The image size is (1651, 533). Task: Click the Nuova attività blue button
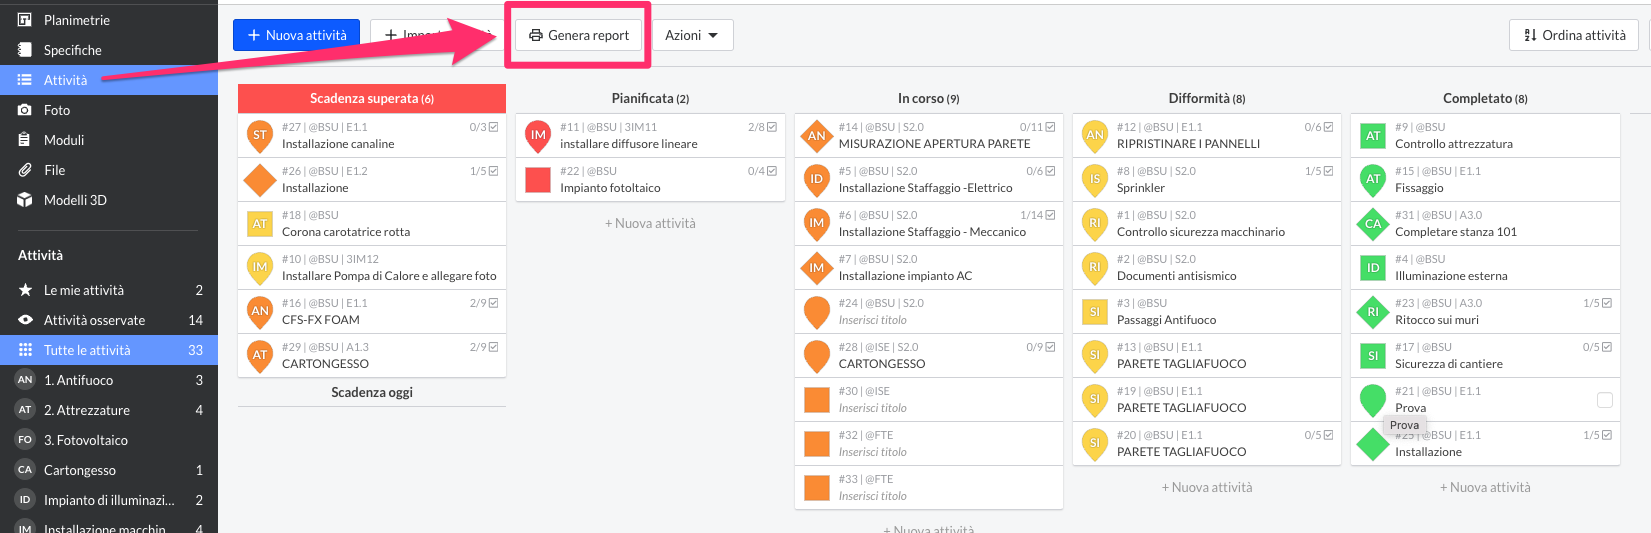tap(296, 35)
